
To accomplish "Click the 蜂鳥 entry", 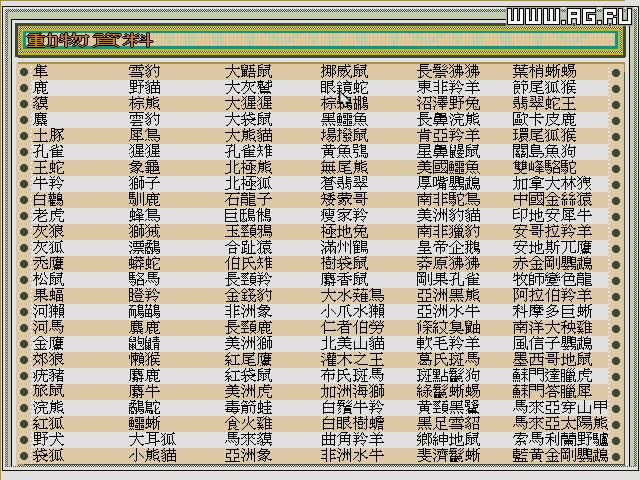I will click(x=144, y=216).
